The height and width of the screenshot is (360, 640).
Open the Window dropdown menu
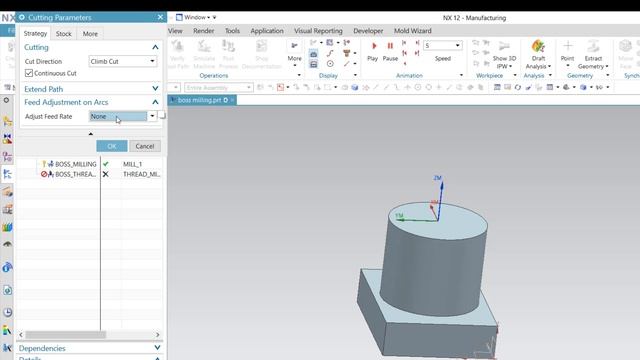coord(196,18)
